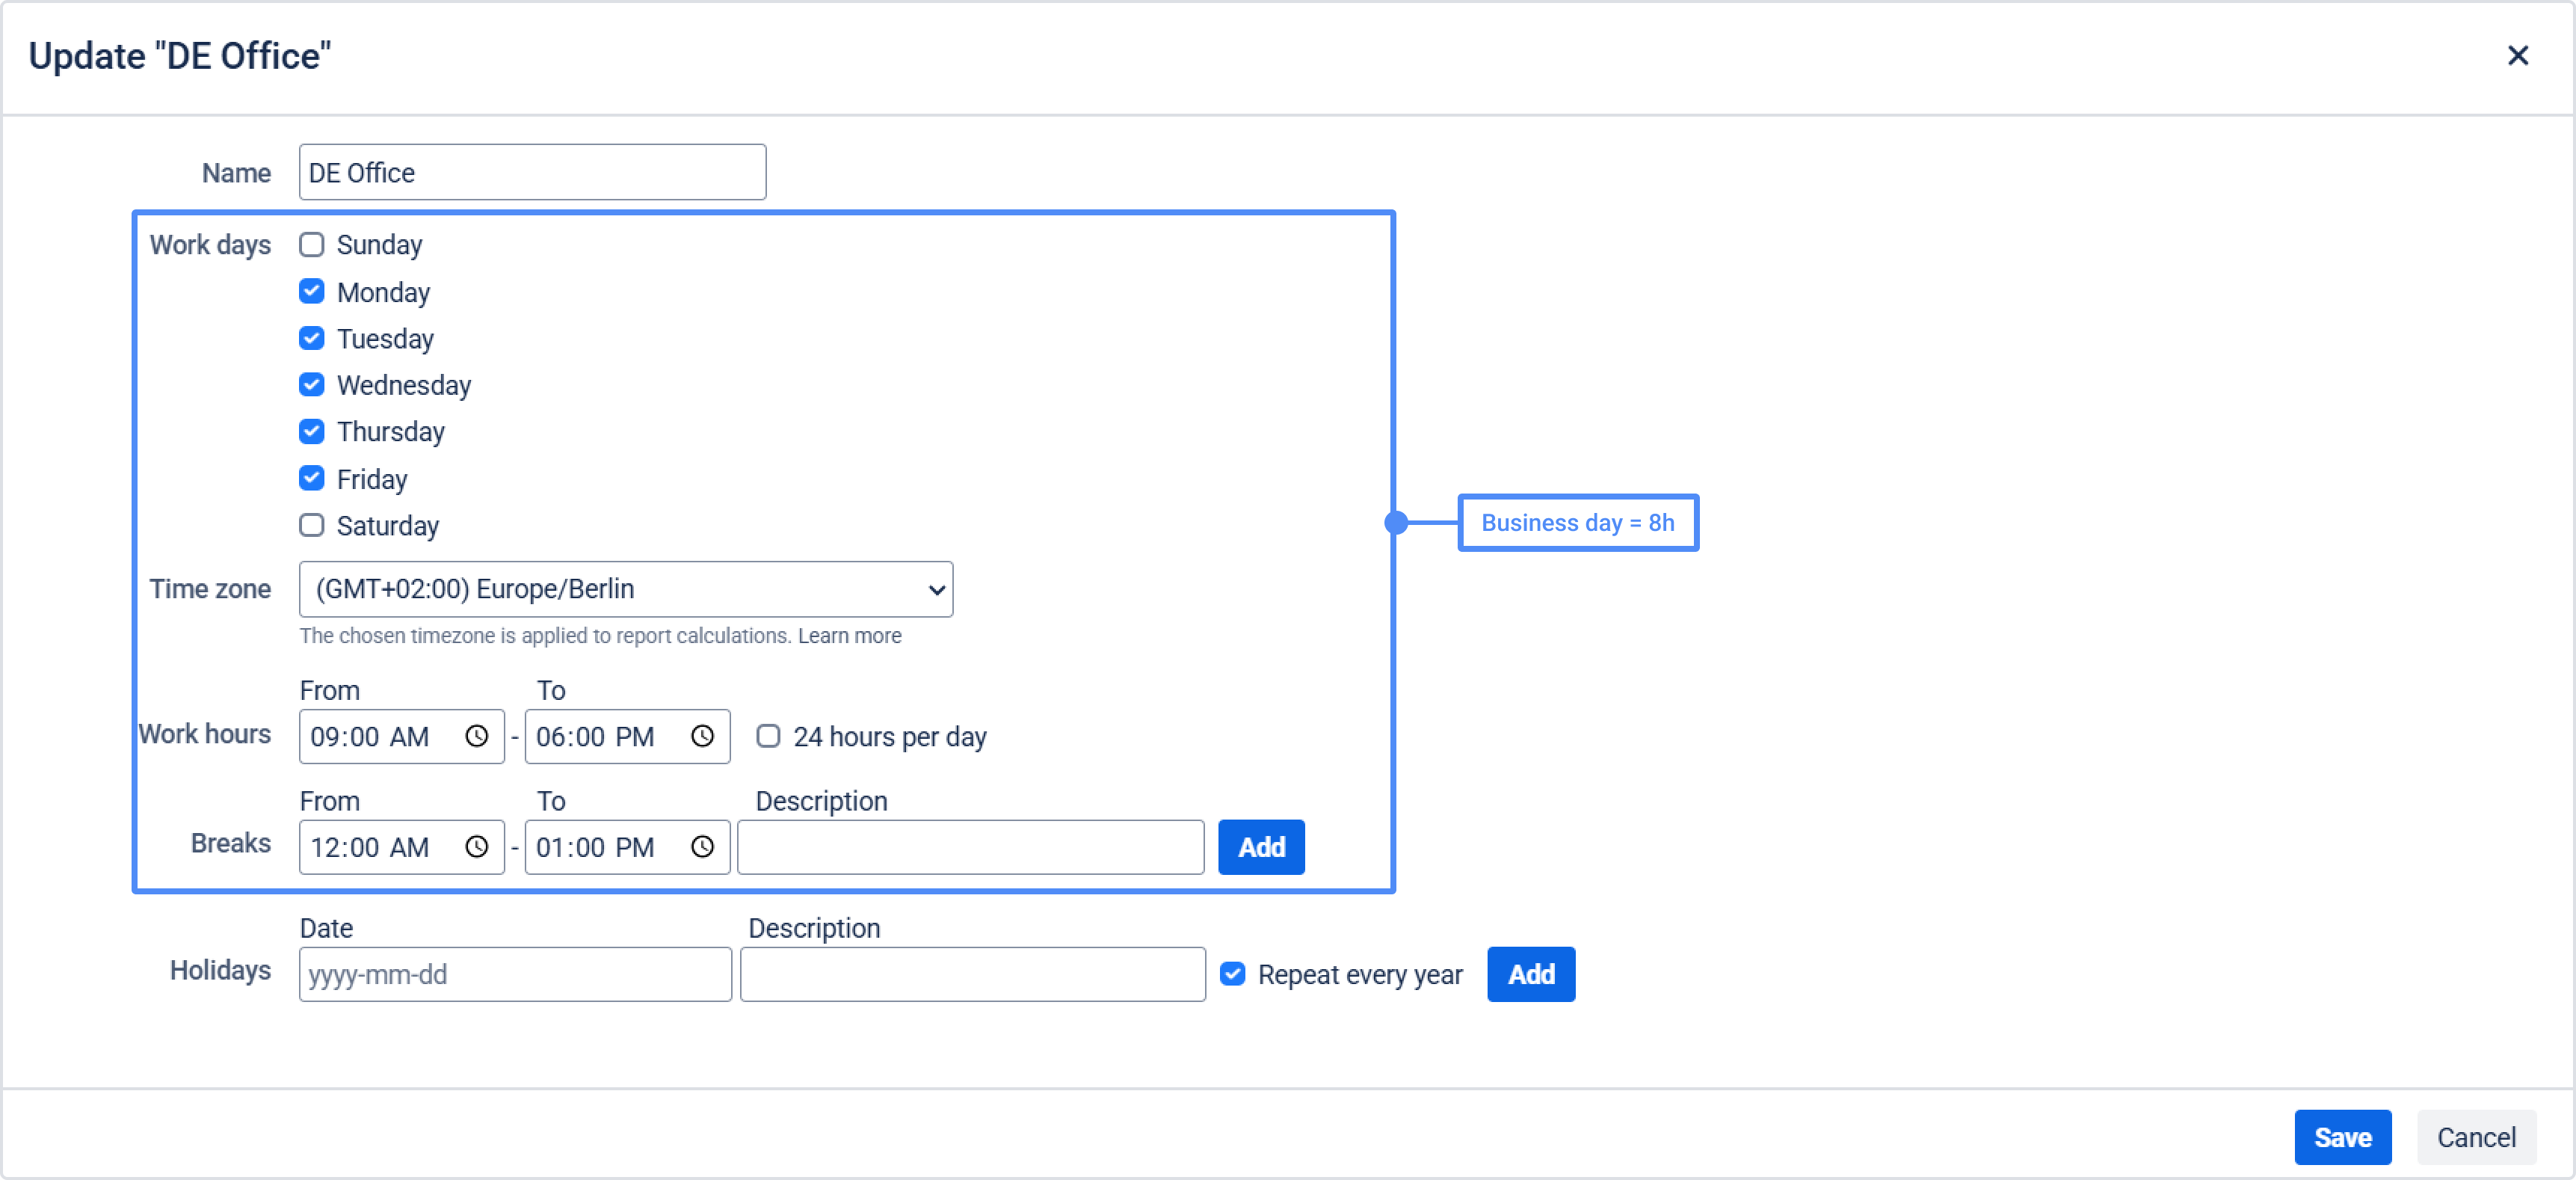This screenshot has width=2576, height=1180.
Task: Click clock icon in Work hours From field
Action: point(476,737)
